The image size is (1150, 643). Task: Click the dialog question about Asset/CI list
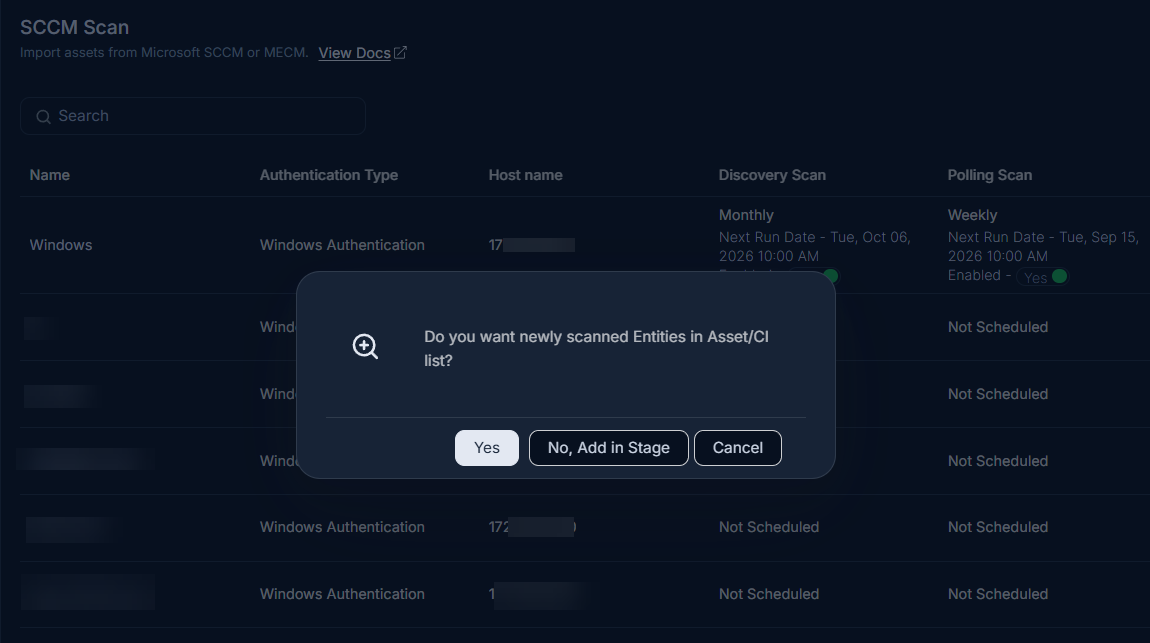tap(596, 348)
